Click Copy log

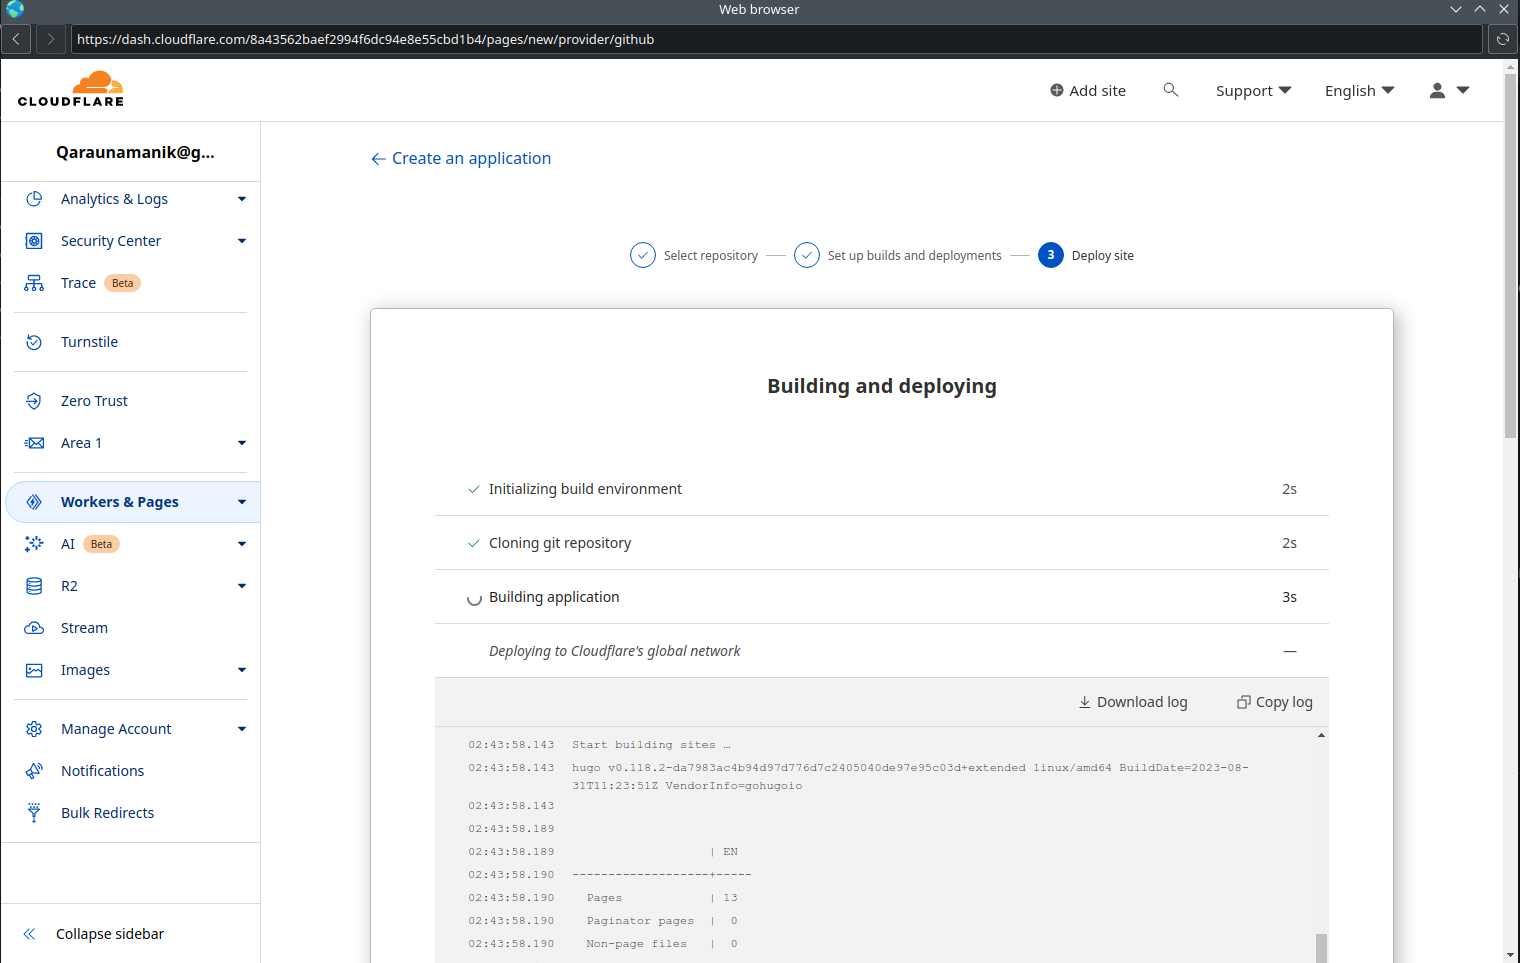1275,702
